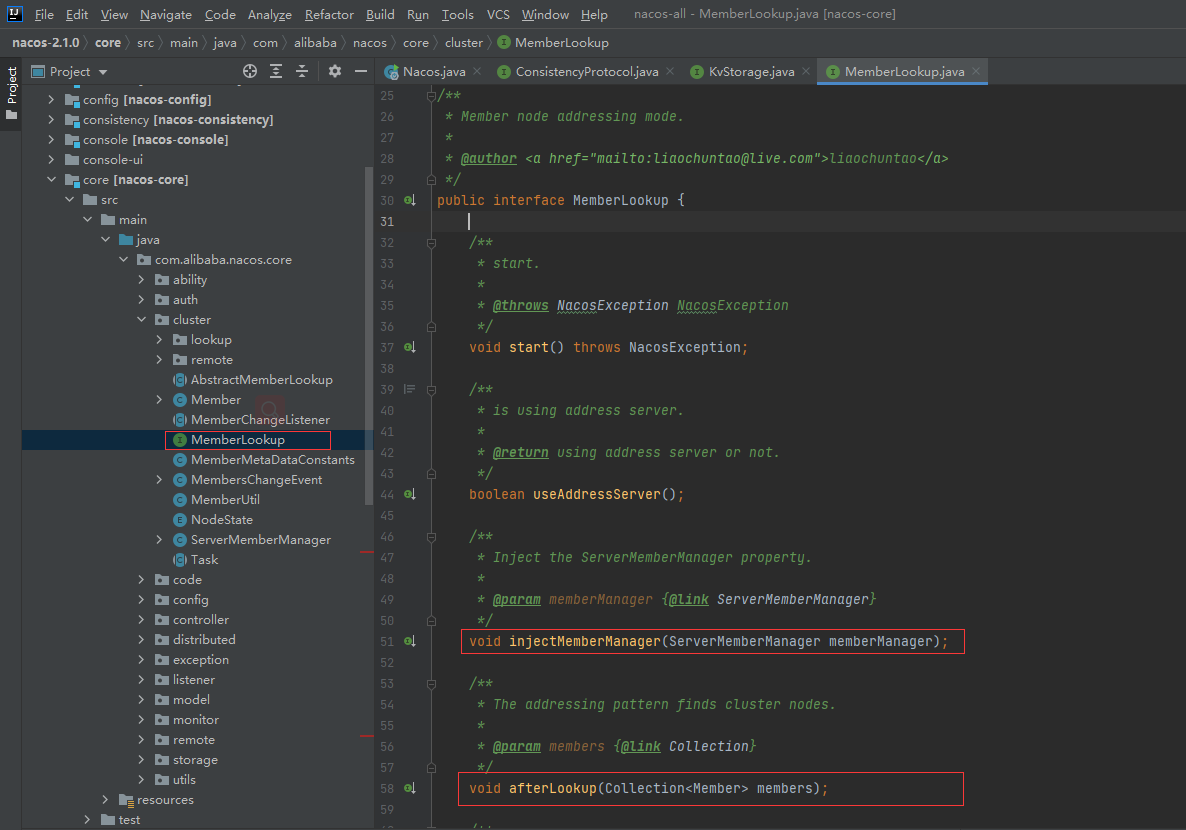
Task: Collapse the core [nacos-core] module
Action: (51, 179)
